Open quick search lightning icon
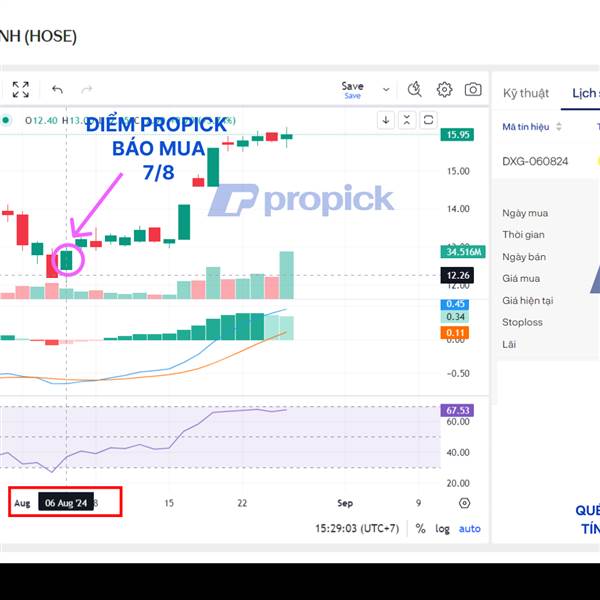The width and height of the screenshot is (600, 600). click(414, 89)
